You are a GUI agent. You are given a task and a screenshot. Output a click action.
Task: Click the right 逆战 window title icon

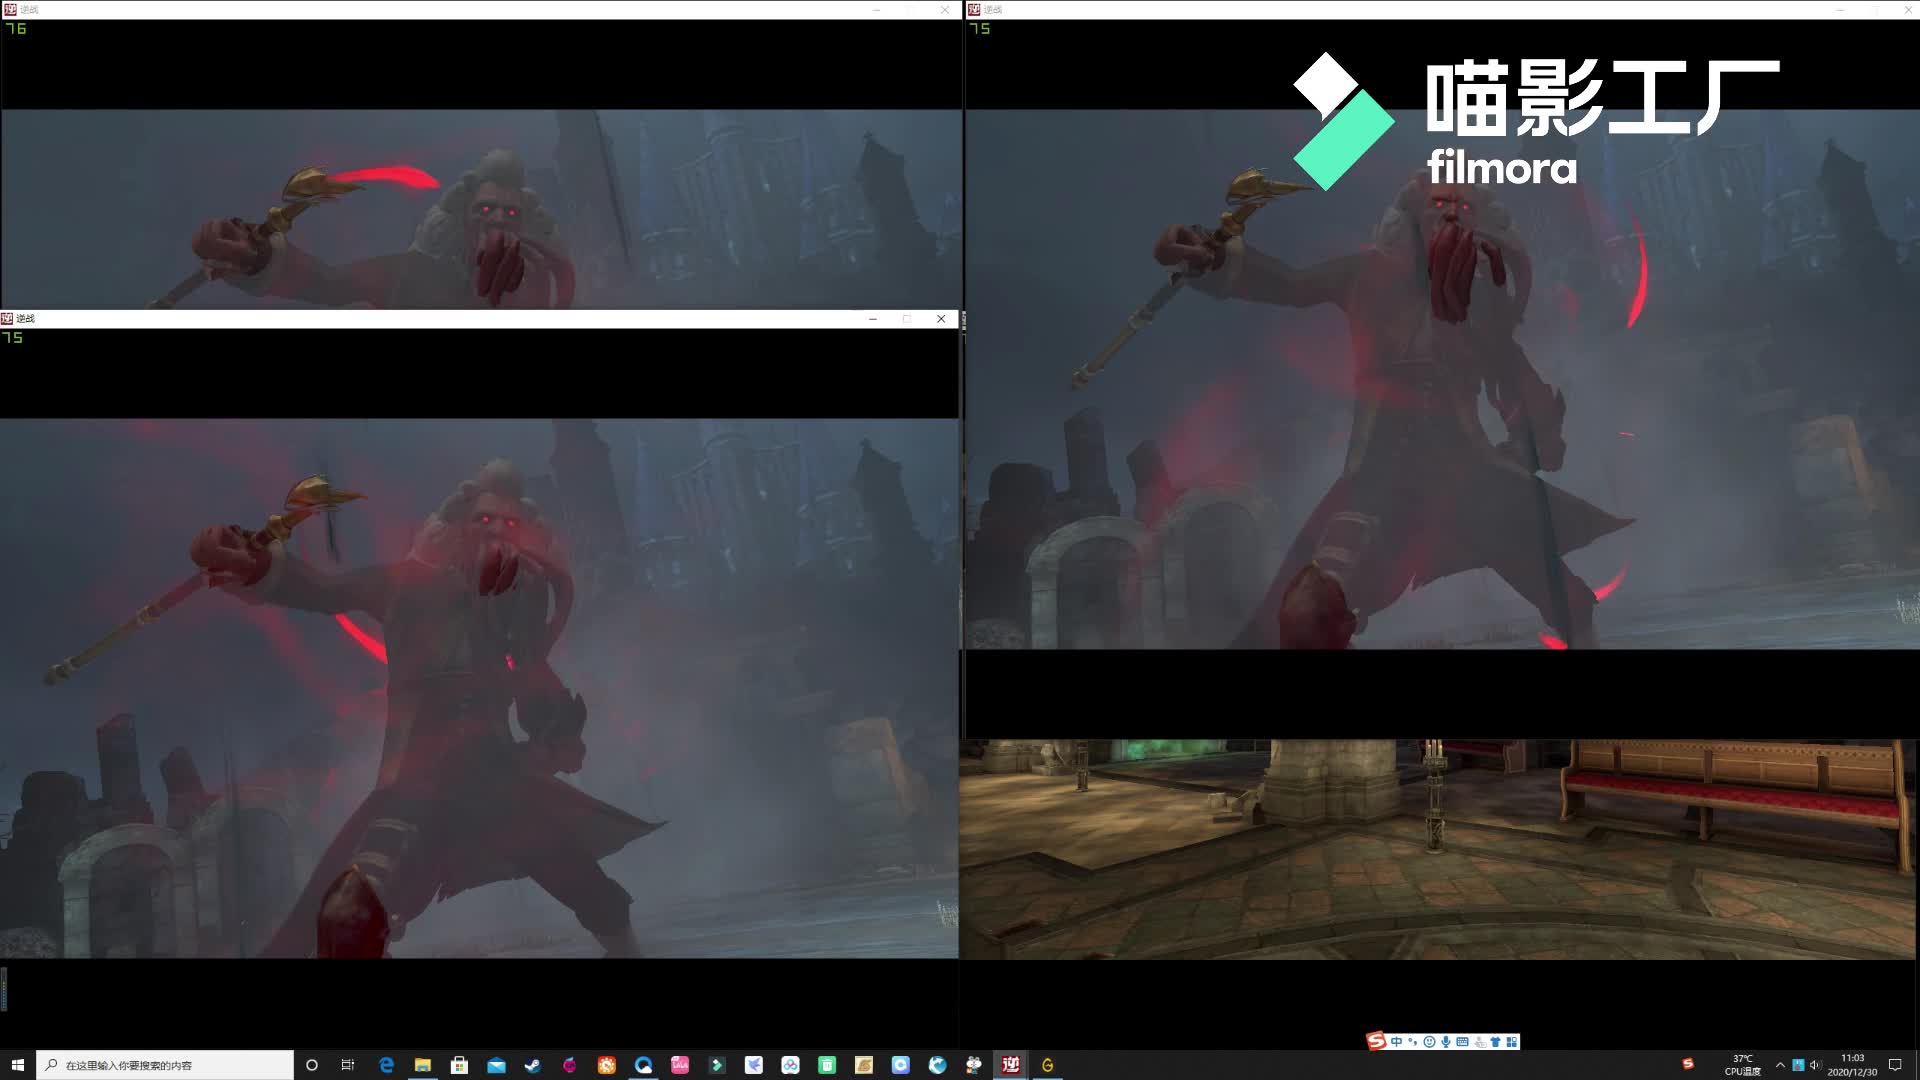point(974,9)
